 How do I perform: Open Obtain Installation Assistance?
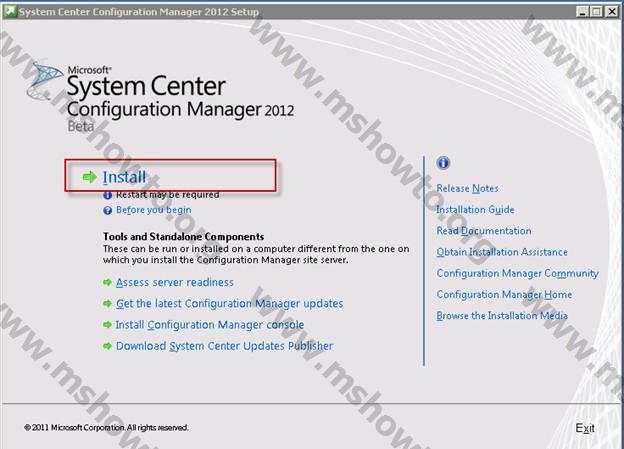(x=502, y=252)
